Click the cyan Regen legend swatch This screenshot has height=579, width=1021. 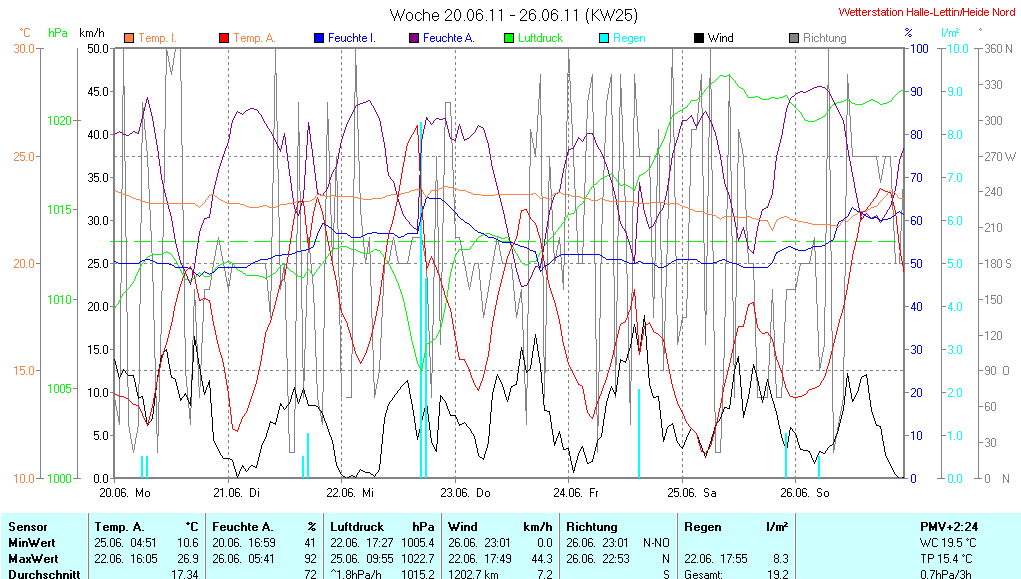tap(603, 38)
